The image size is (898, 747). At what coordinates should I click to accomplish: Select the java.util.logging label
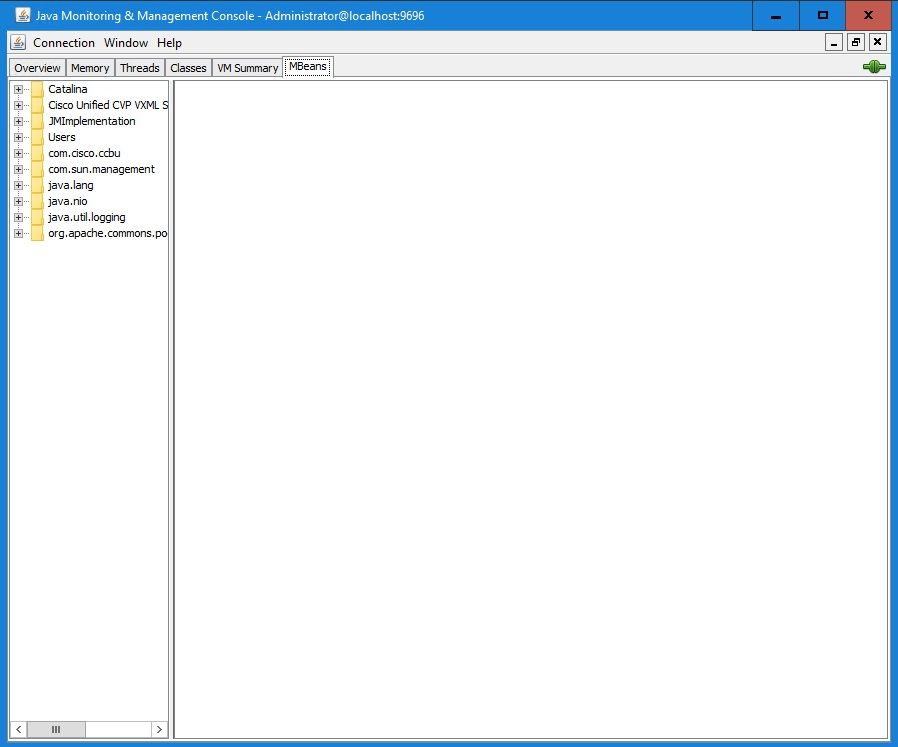click(x=86, y=217)
